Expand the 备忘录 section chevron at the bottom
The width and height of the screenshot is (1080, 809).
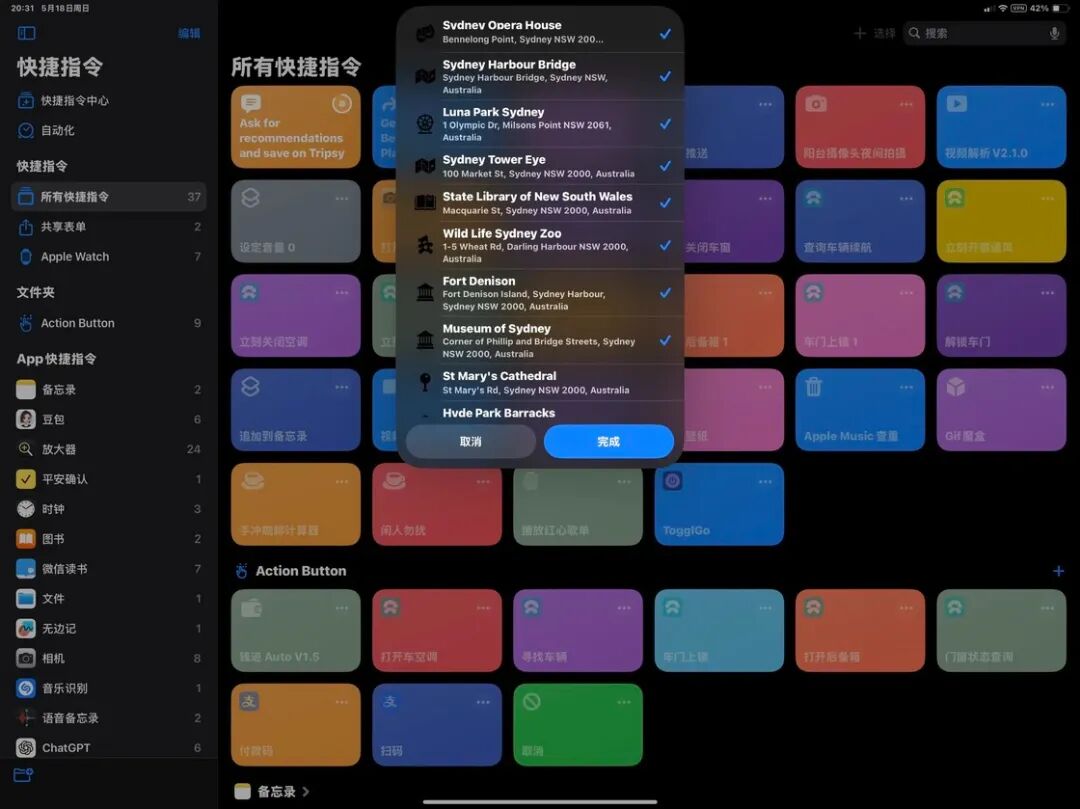pos(306,792)
